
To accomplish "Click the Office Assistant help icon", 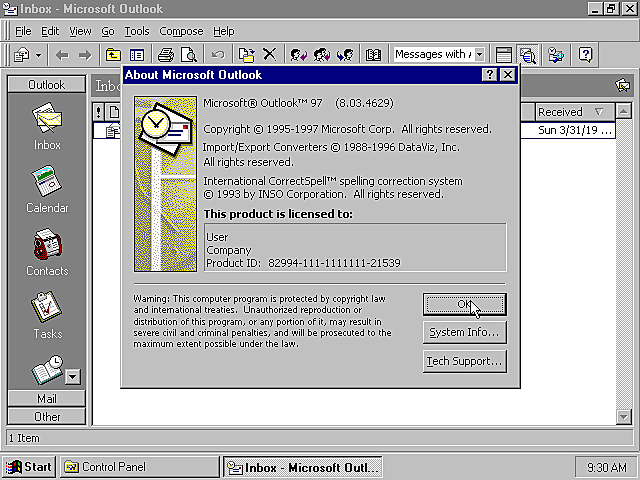I will [585, 55].
